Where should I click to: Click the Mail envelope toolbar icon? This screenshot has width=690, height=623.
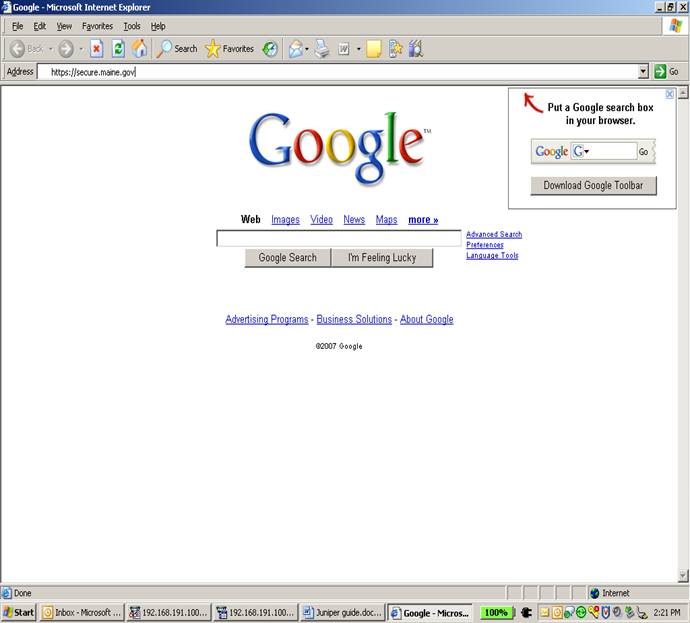(296, 49)
